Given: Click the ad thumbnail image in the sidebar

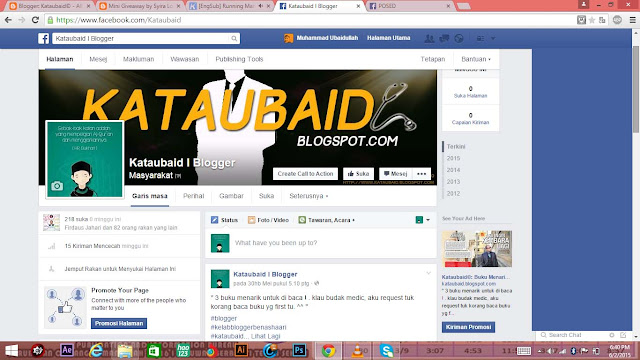Looking at the screenshot, I should pos(477,249).
